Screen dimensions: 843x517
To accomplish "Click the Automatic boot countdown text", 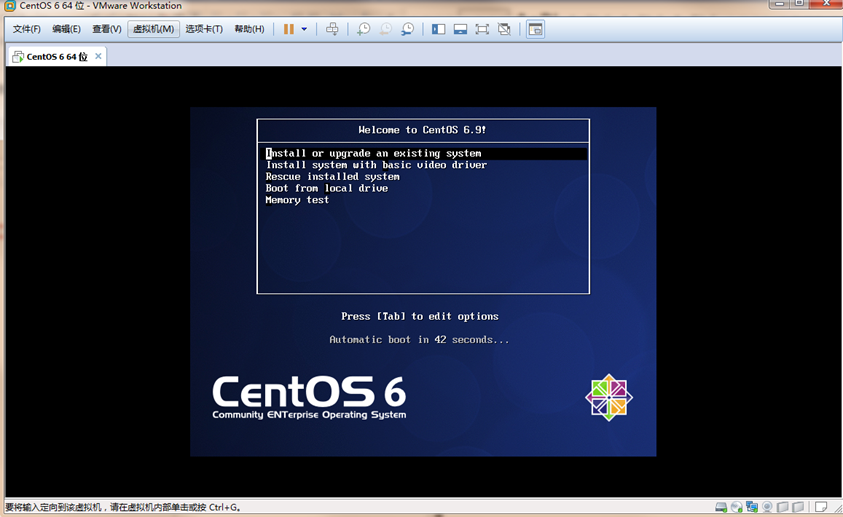I will click(419, 340).
